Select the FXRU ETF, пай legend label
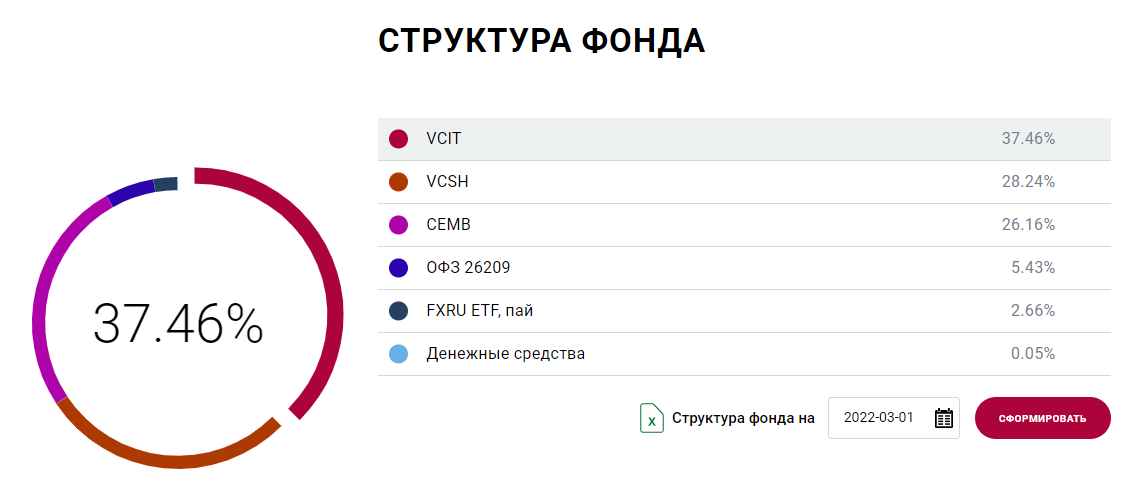Image resolution: width=1124 pixels, height=490 pixels. point(479,311)
